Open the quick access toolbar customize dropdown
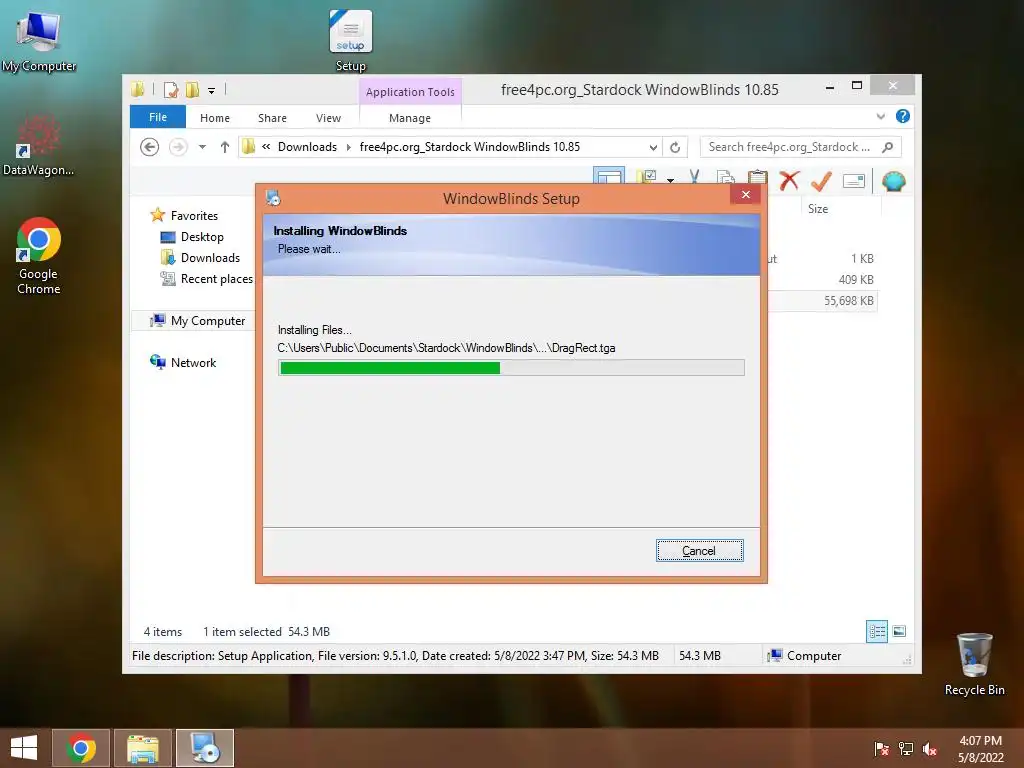The height and width of the screenshot is (768, 1024). pos(212,91)
